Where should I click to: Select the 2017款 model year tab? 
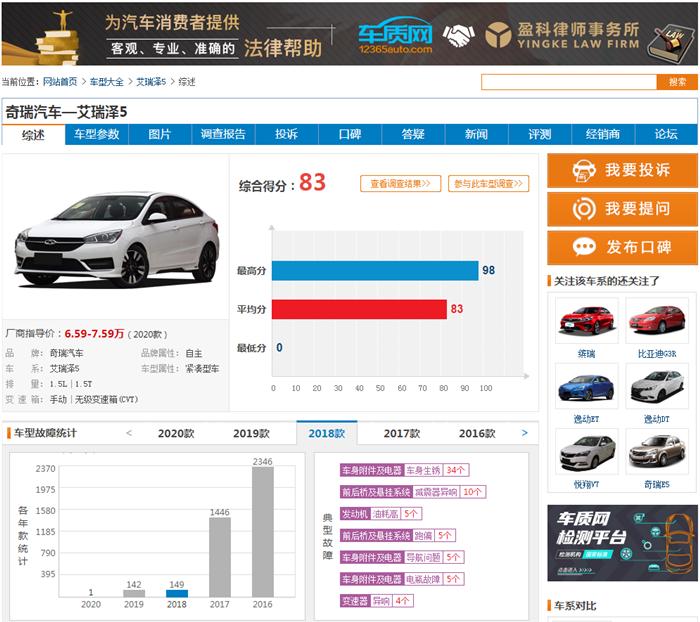tap(402, 434)
